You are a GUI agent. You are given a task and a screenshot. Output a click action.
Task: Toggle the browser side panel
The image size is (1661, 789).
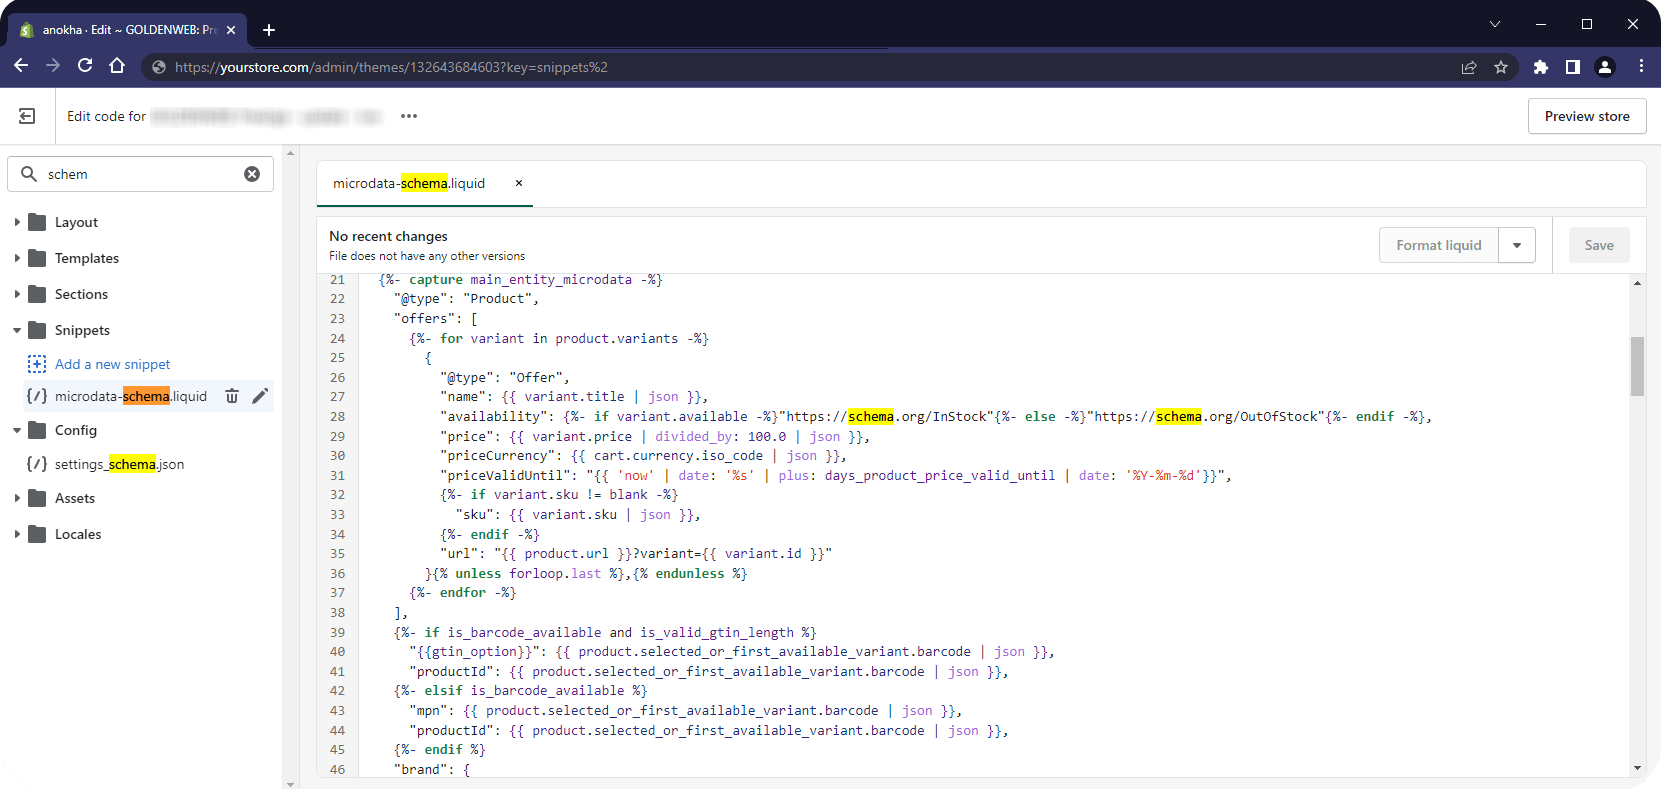pyautogui.click(x=1573, y=67)
